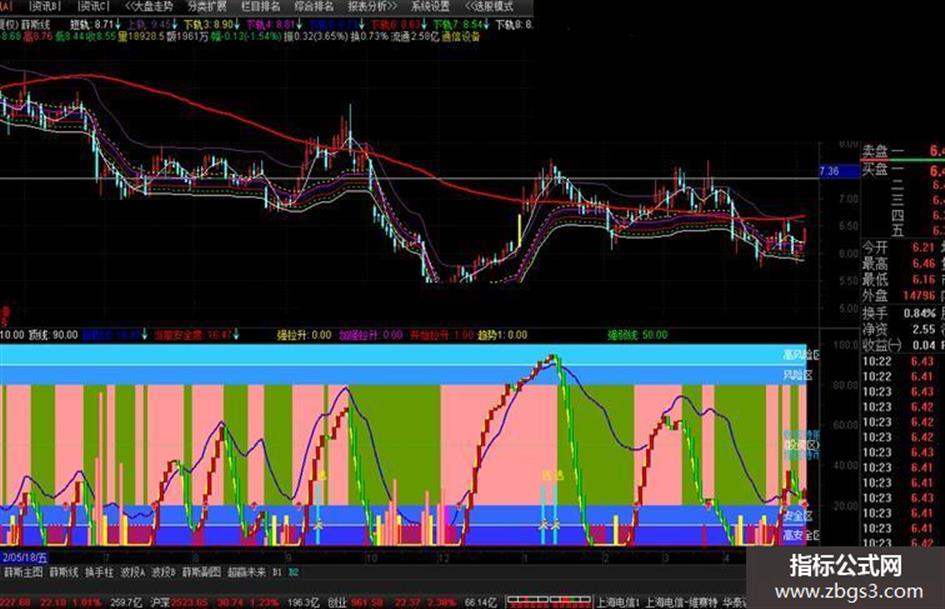Click the 买盘 buy order label
The image size is (945, 609).
tap(874, 169)
